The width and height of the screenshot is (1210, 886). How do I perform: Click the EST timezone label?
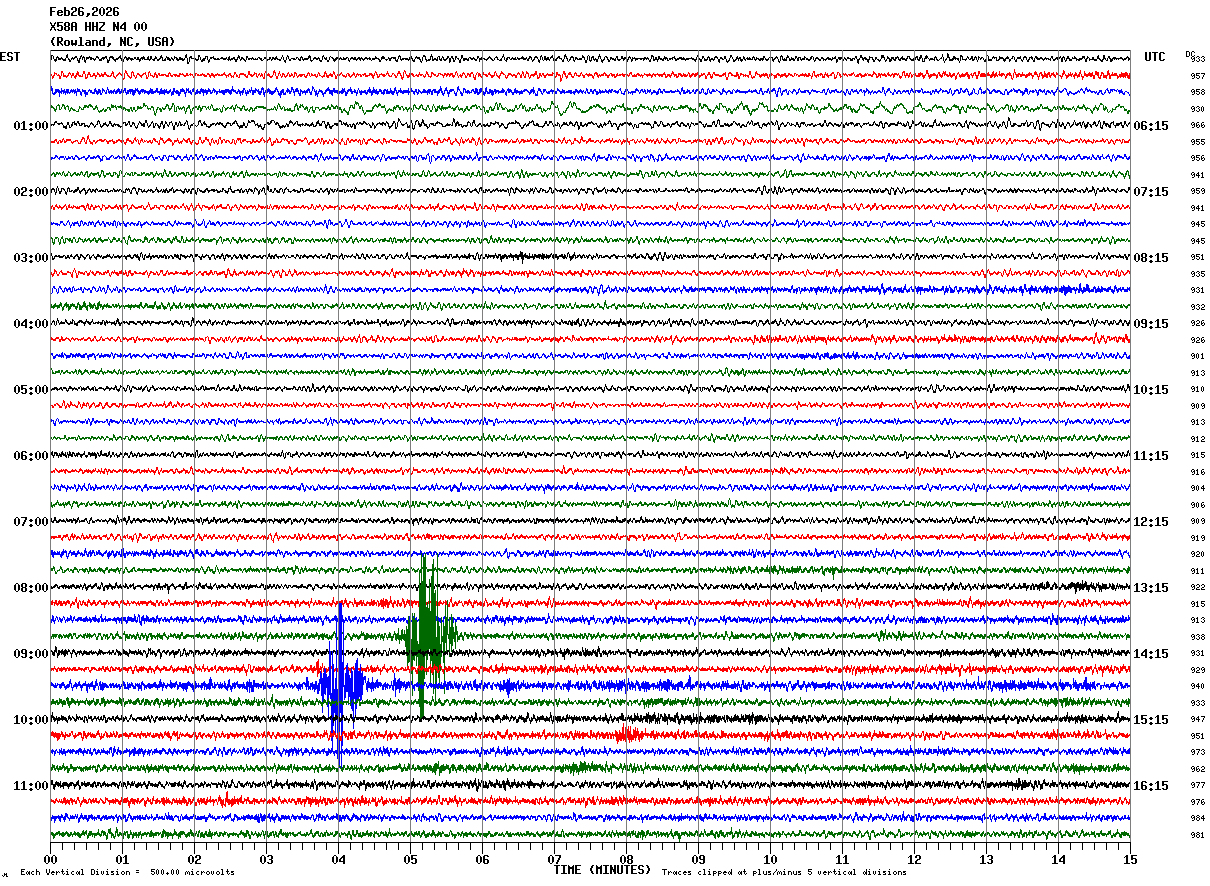click(x=10, y=57)
